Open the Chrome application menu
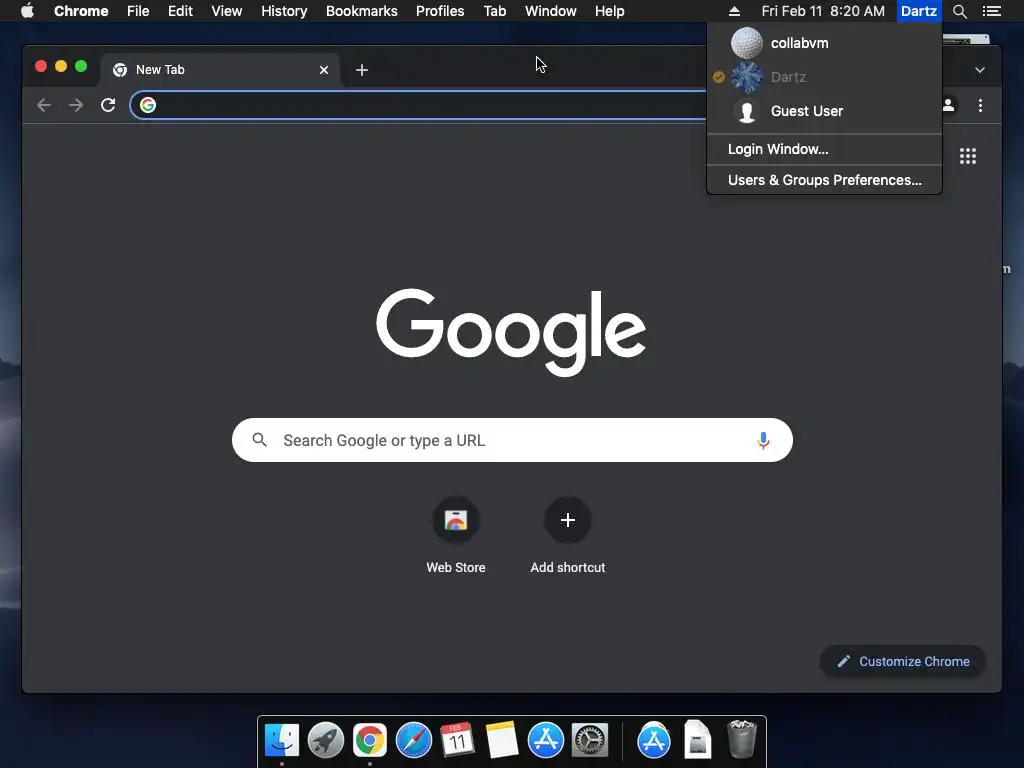 pyautogui.click(x=81, y=11)
